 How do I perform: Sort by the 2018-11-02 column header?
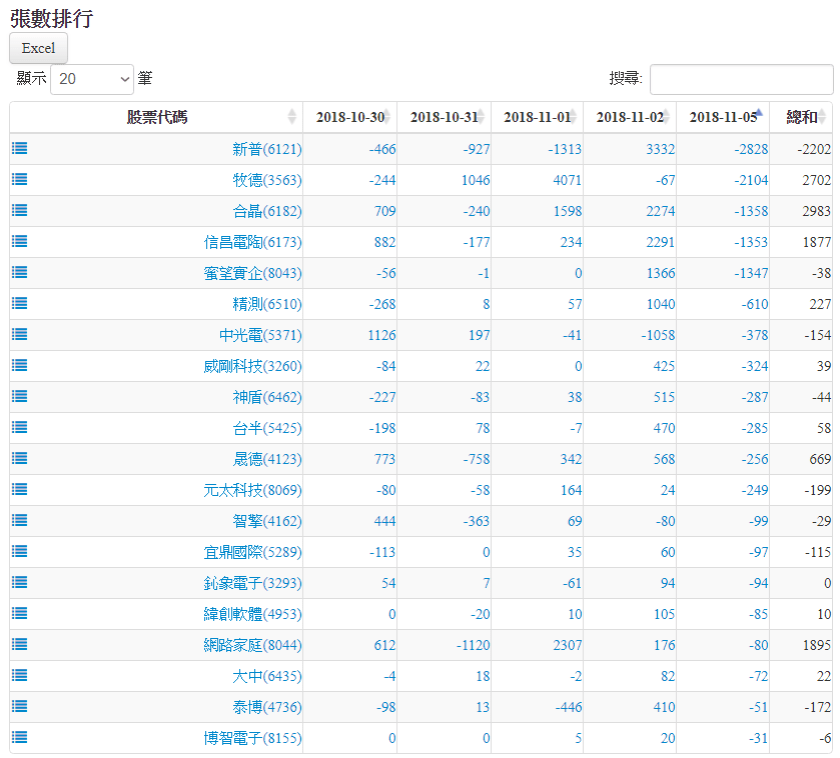click(x=629, y=117)
